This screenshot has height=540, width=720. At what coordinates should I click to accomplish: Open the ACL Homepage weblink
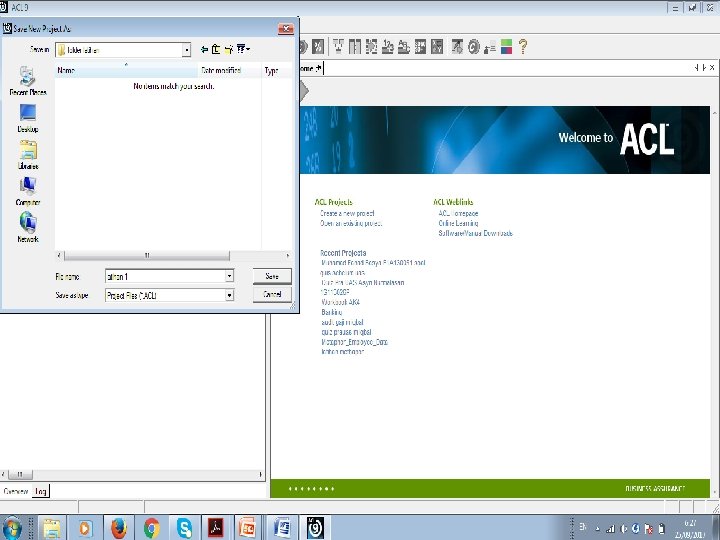(458, 214)
